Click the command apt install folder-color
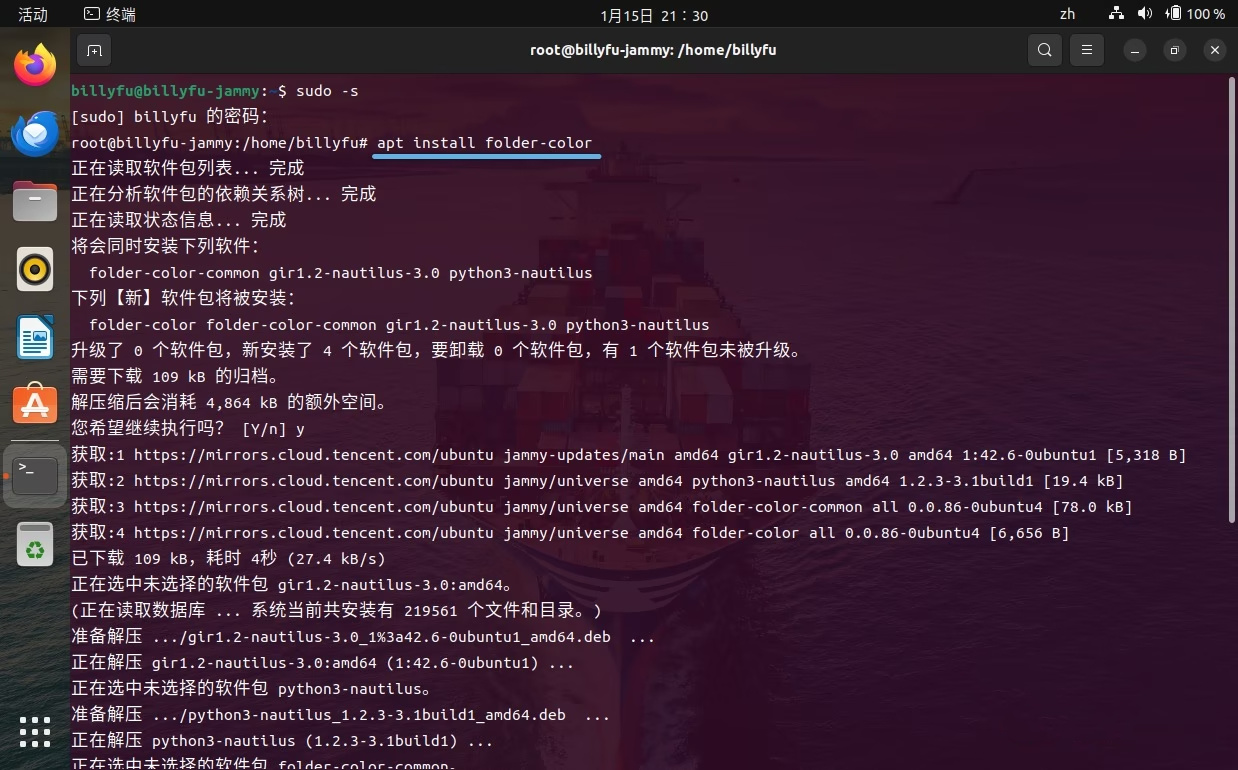The height and width of the screenshot is (770, 1238). click(485, 143)
